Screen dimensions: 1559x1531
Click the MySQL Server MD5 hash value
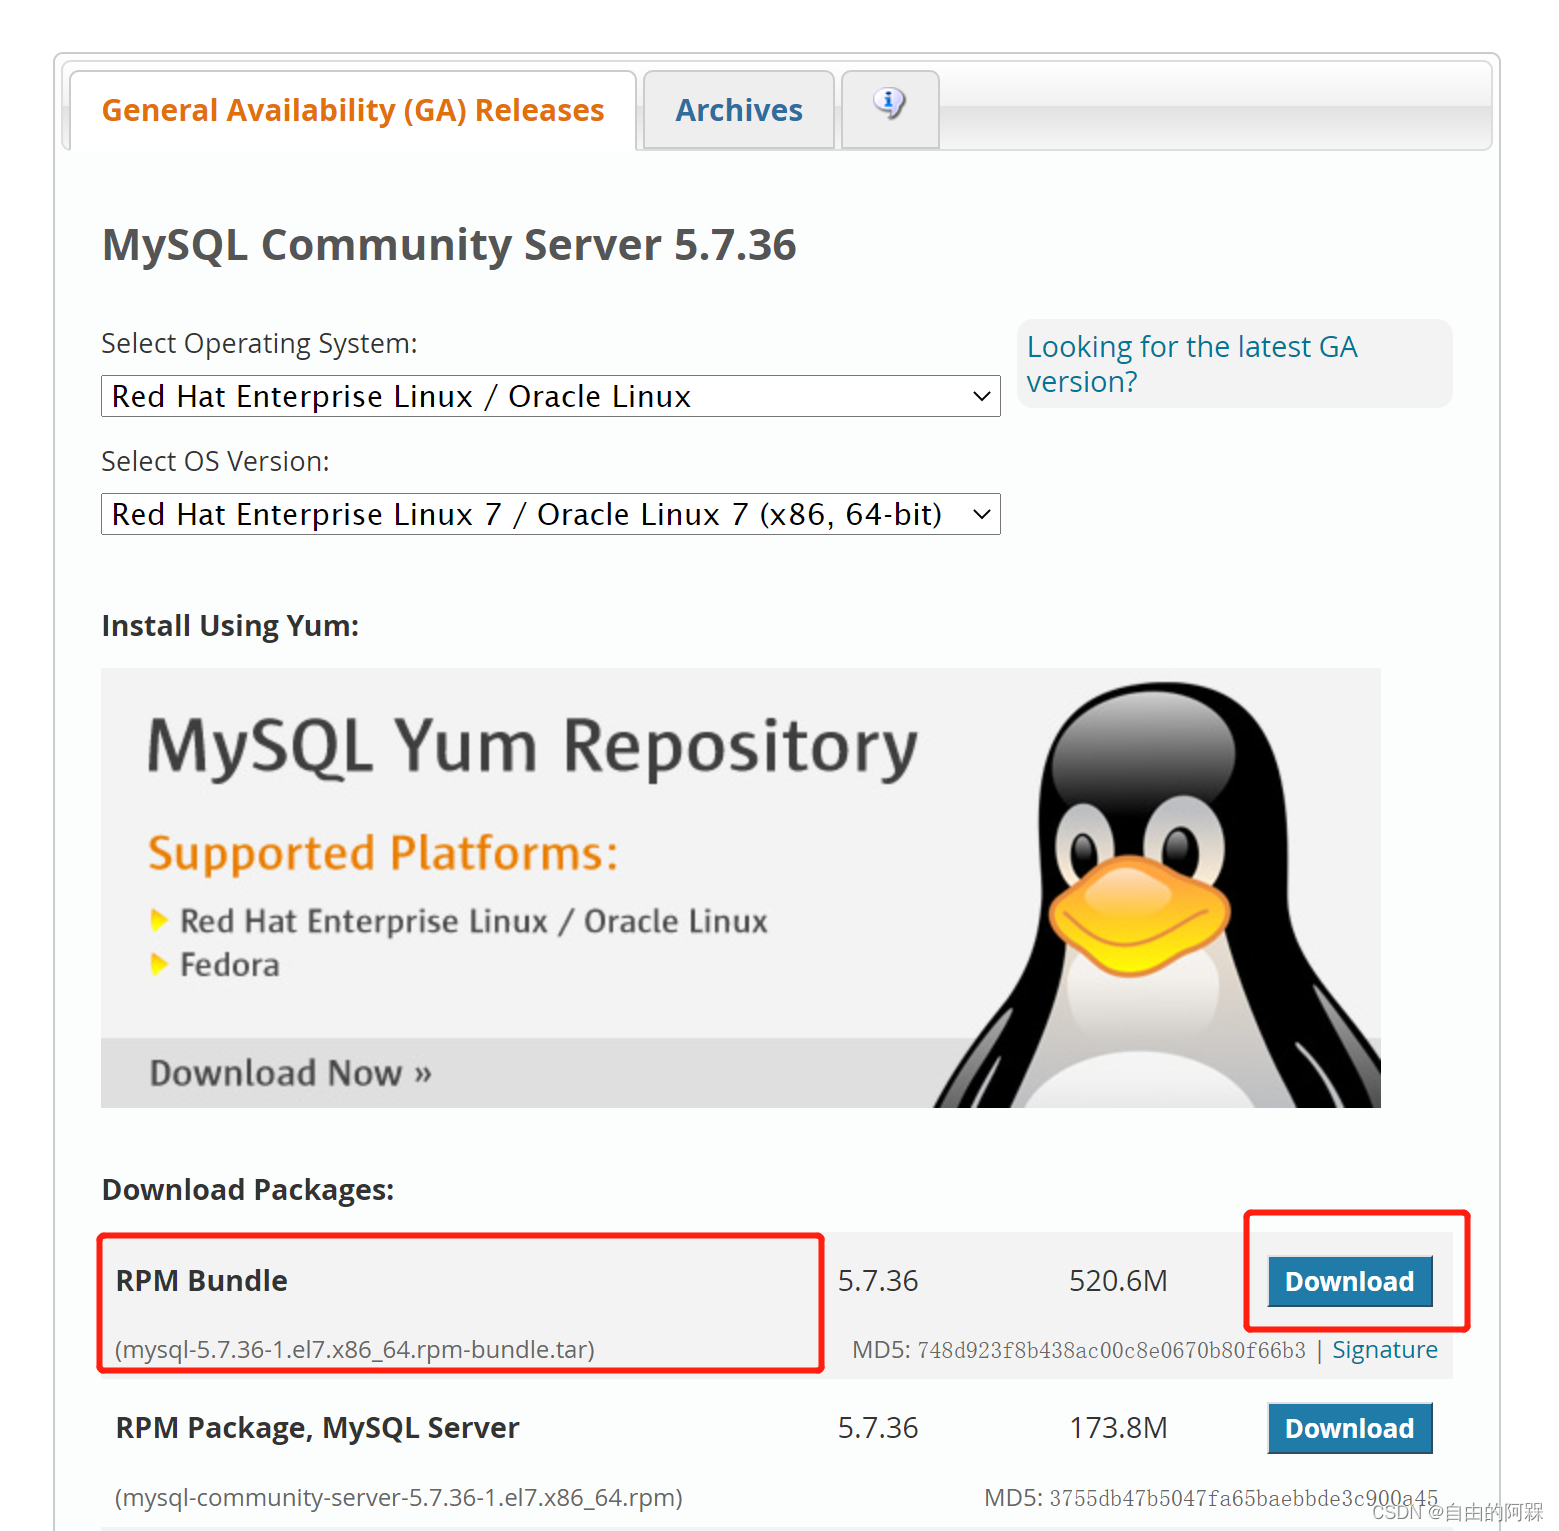click(x=1243, y=1497)
